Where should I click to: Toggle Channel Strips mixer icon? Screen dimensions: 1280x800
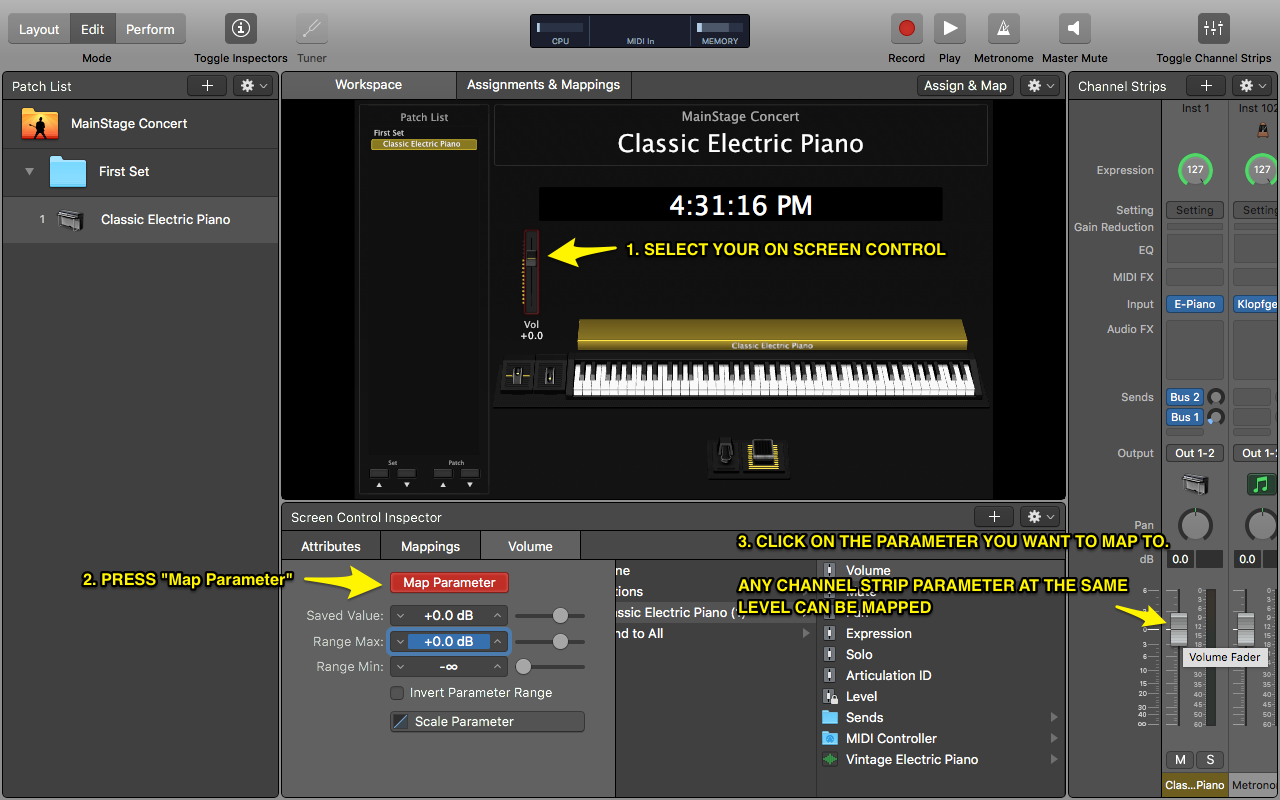click(1213, 29)
